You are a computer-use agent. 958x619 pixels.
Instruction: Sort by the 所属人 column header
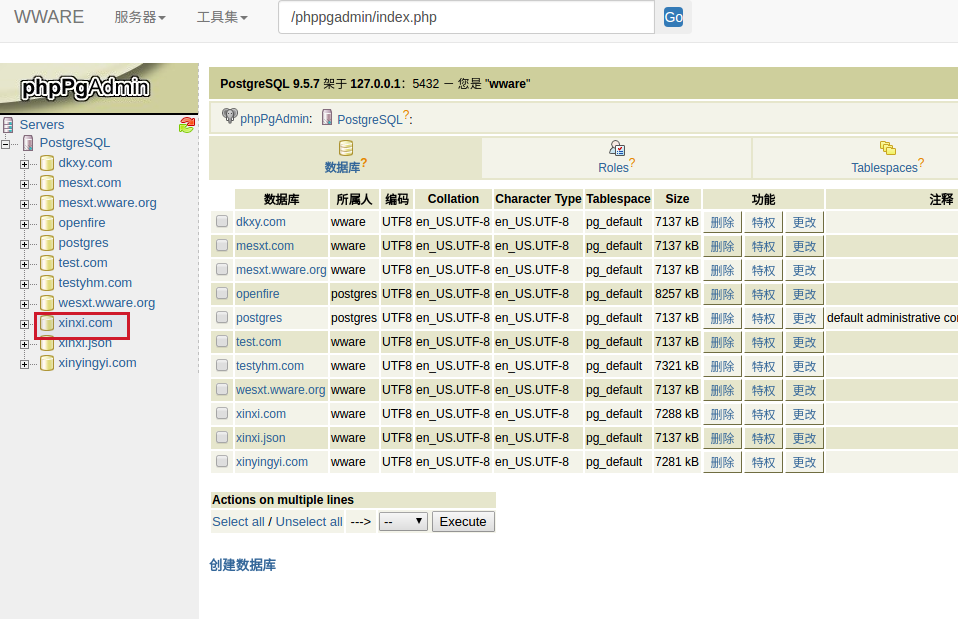[x=354, y=199]
